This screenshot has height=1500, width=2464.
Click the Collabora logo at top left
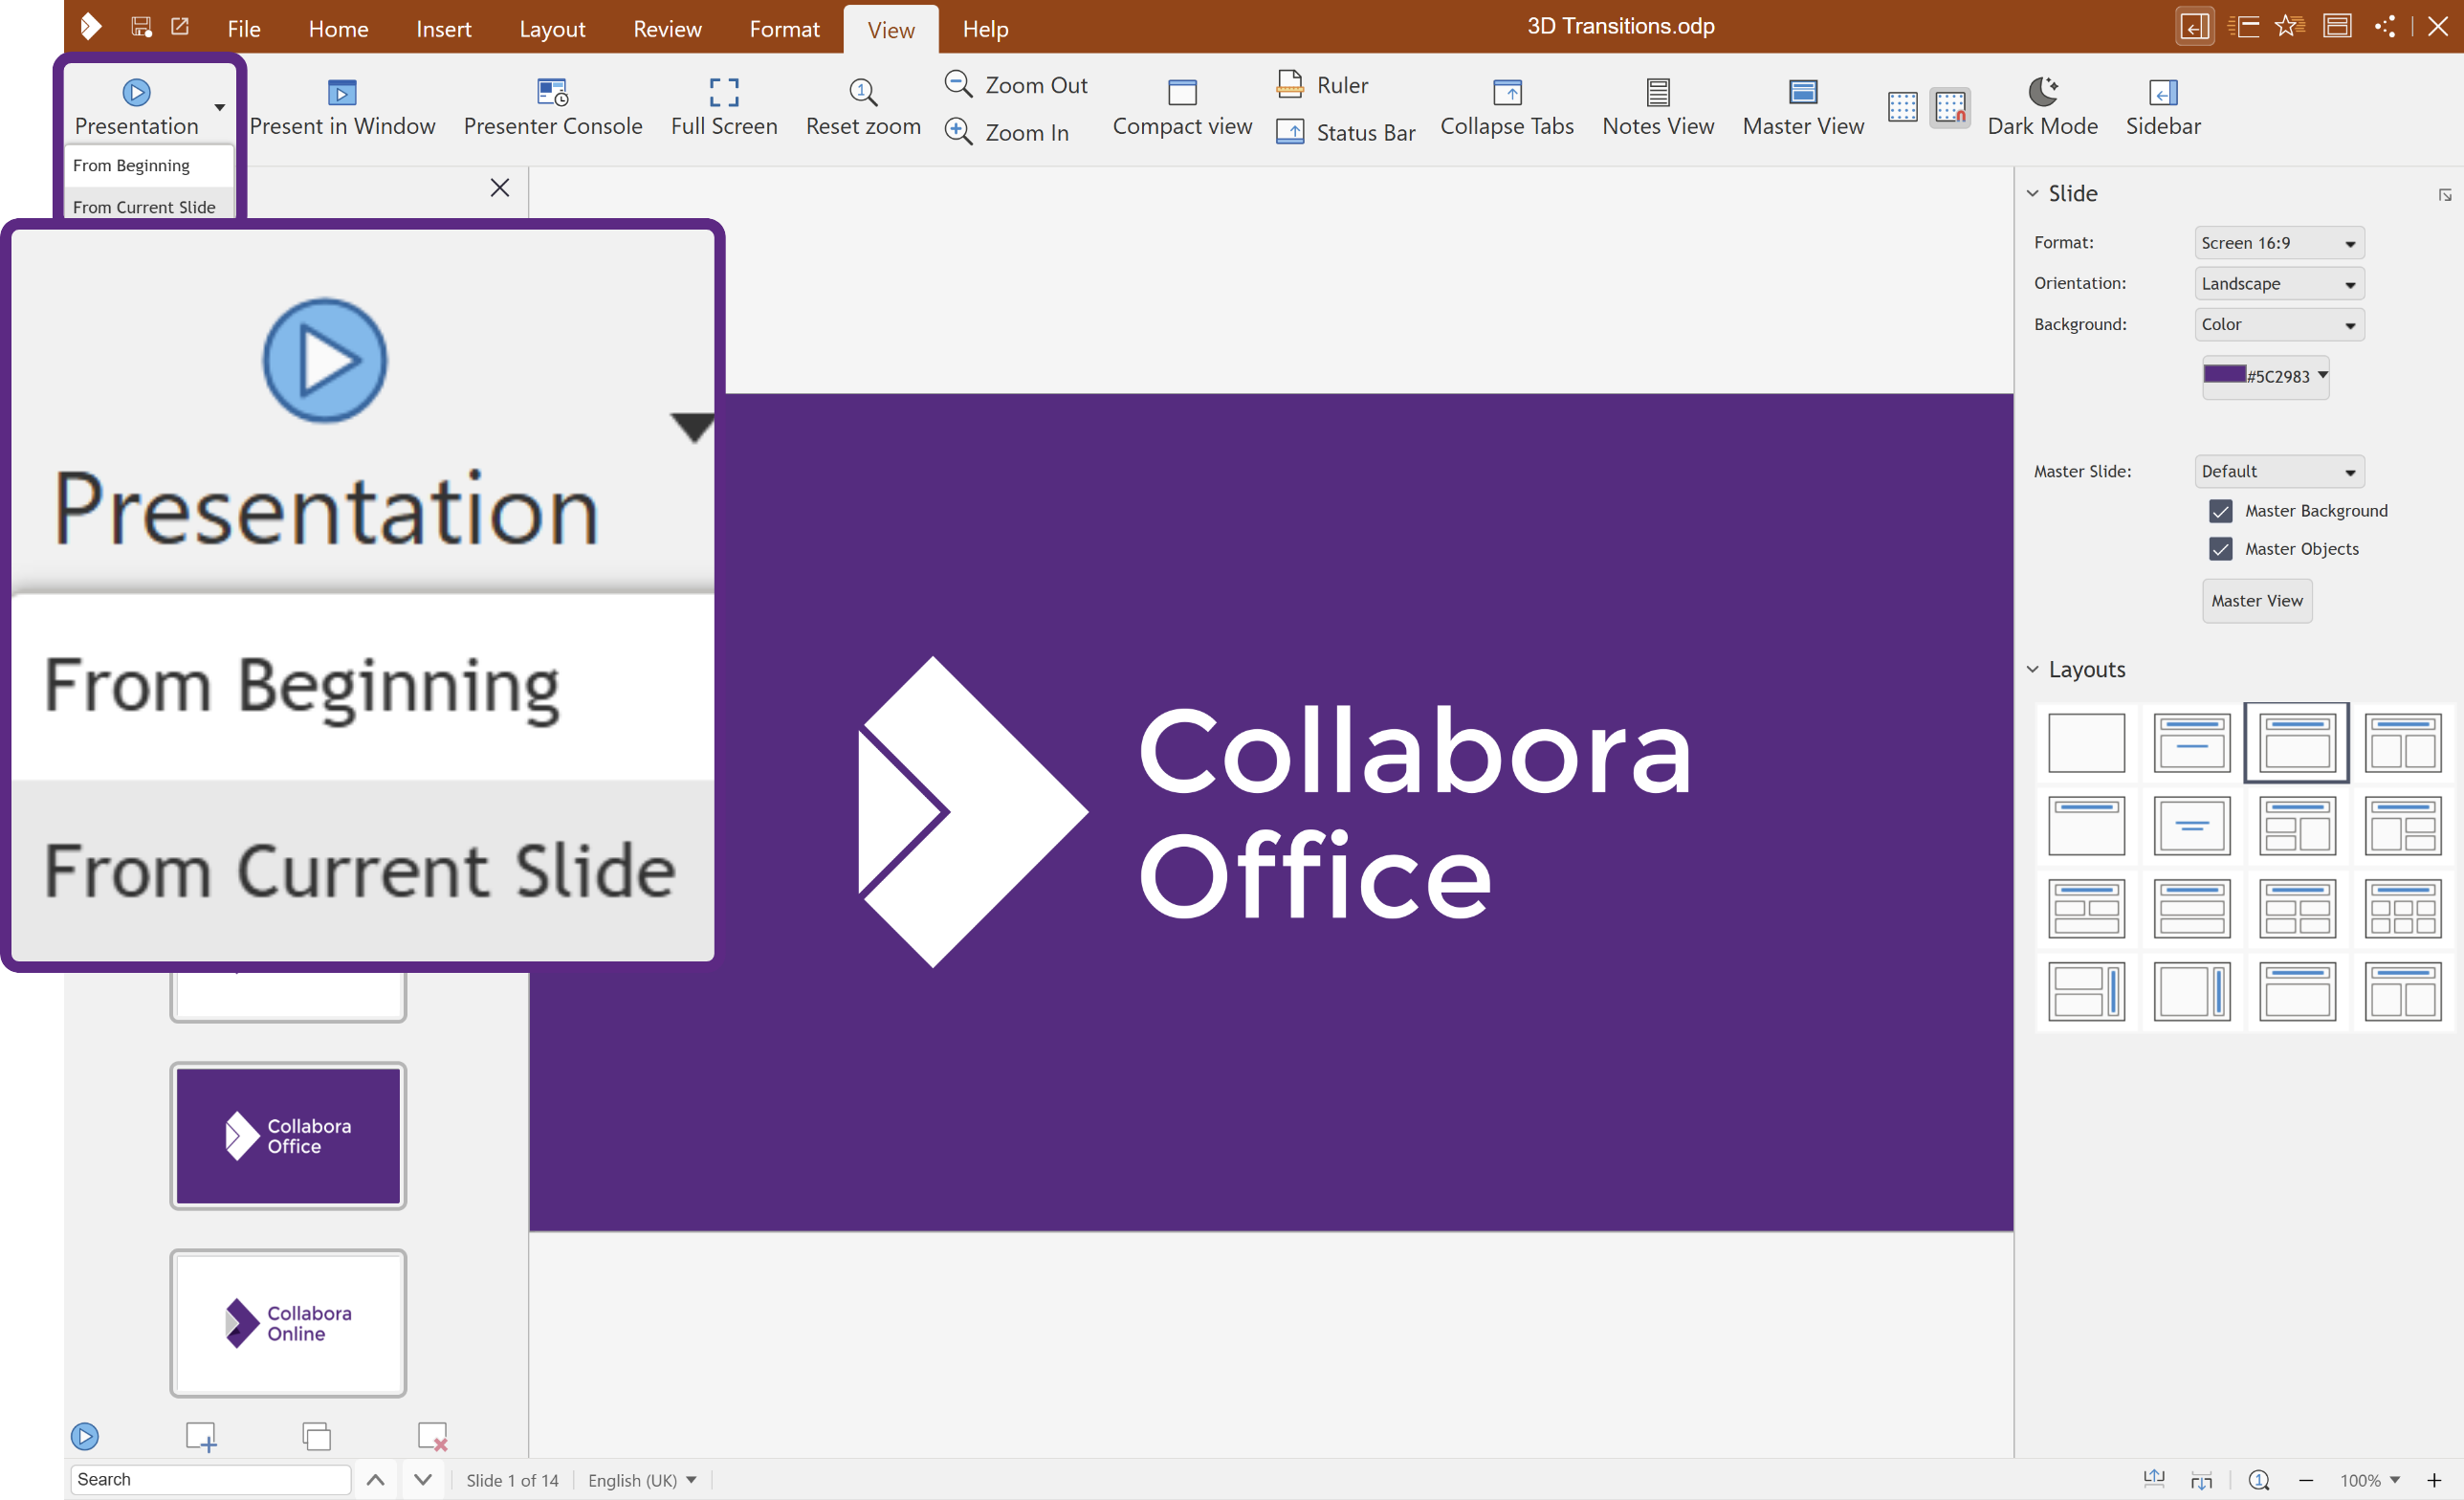pyautogui.click(x=90, y=27)
